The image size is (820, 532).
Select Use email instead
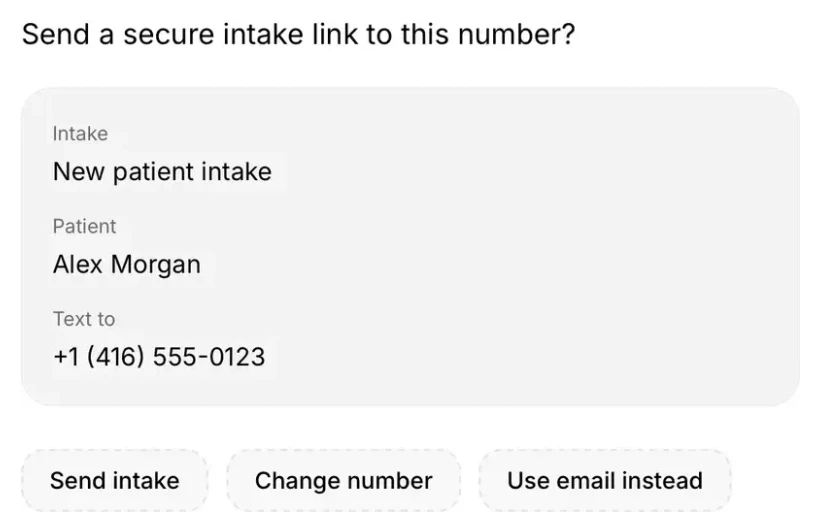pos(605,480)
